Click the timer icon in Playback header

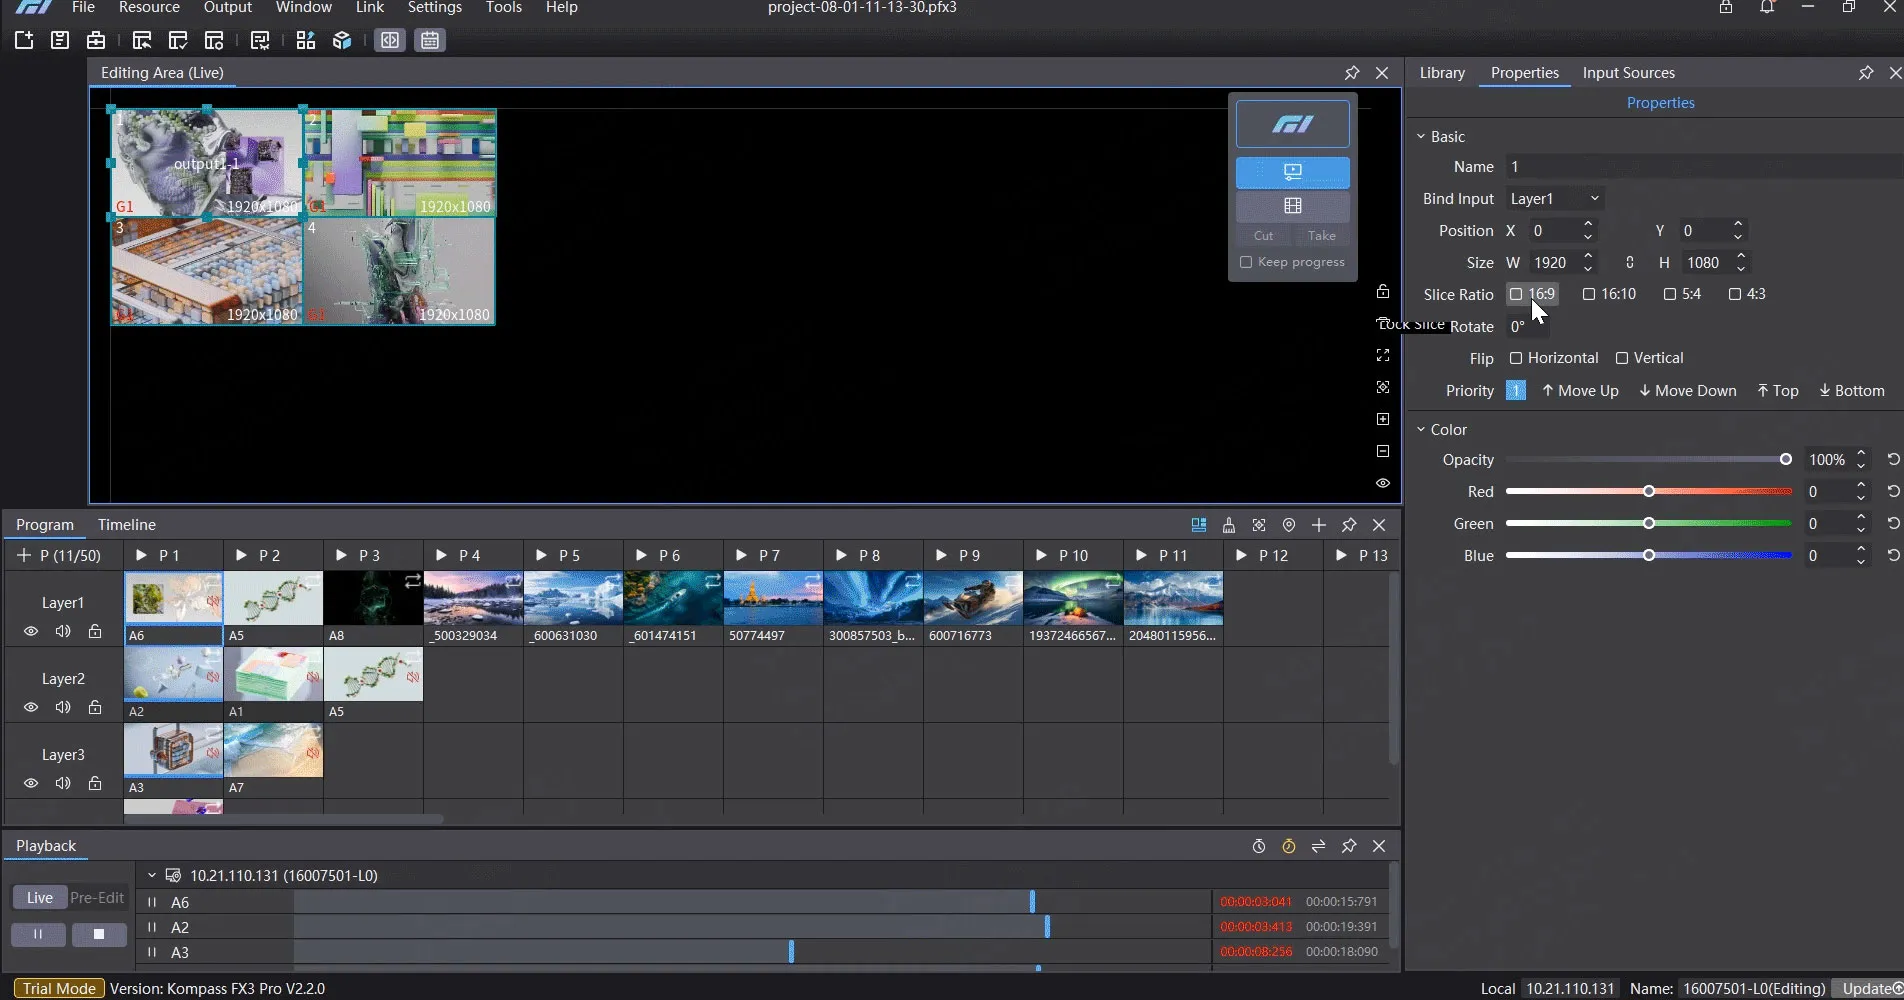point(1259,846)
